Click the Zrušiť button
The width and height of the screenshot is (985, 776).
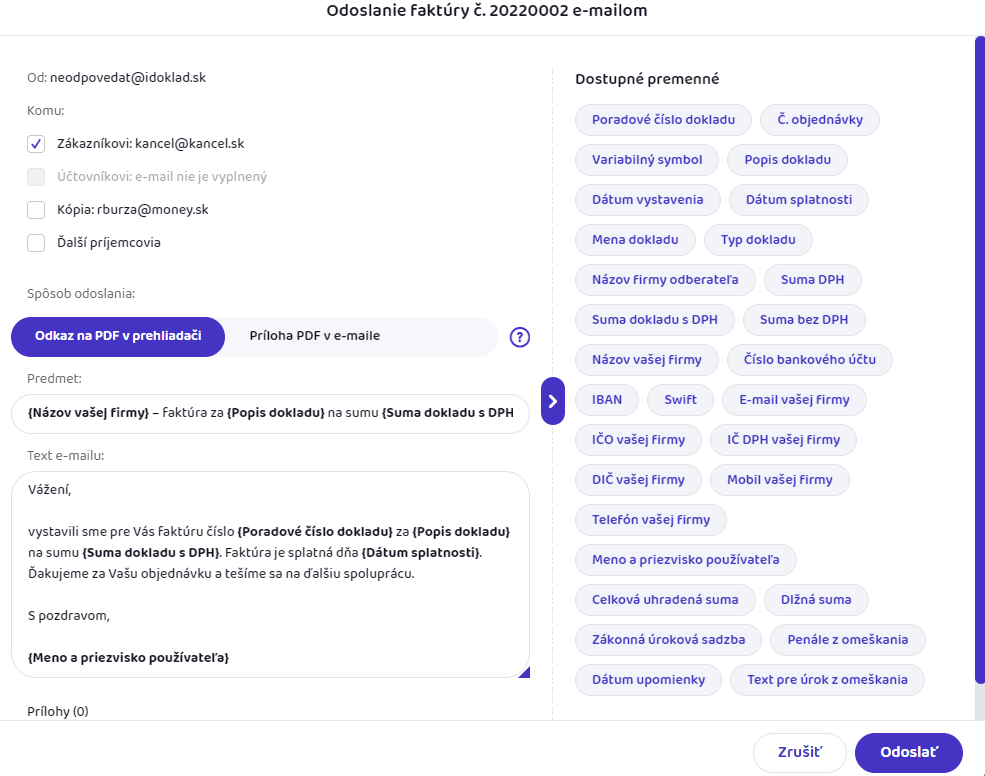click(800, 753)
